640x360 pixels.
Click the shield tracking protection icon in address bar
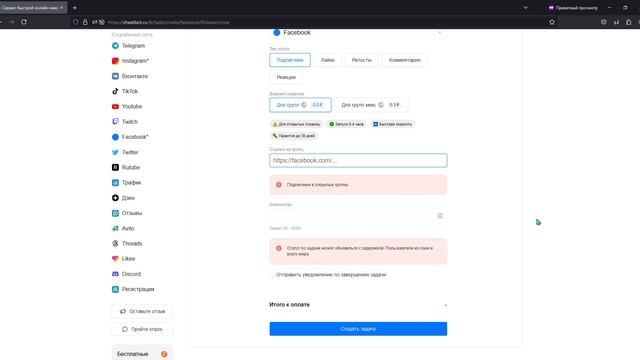coord(76,22)
